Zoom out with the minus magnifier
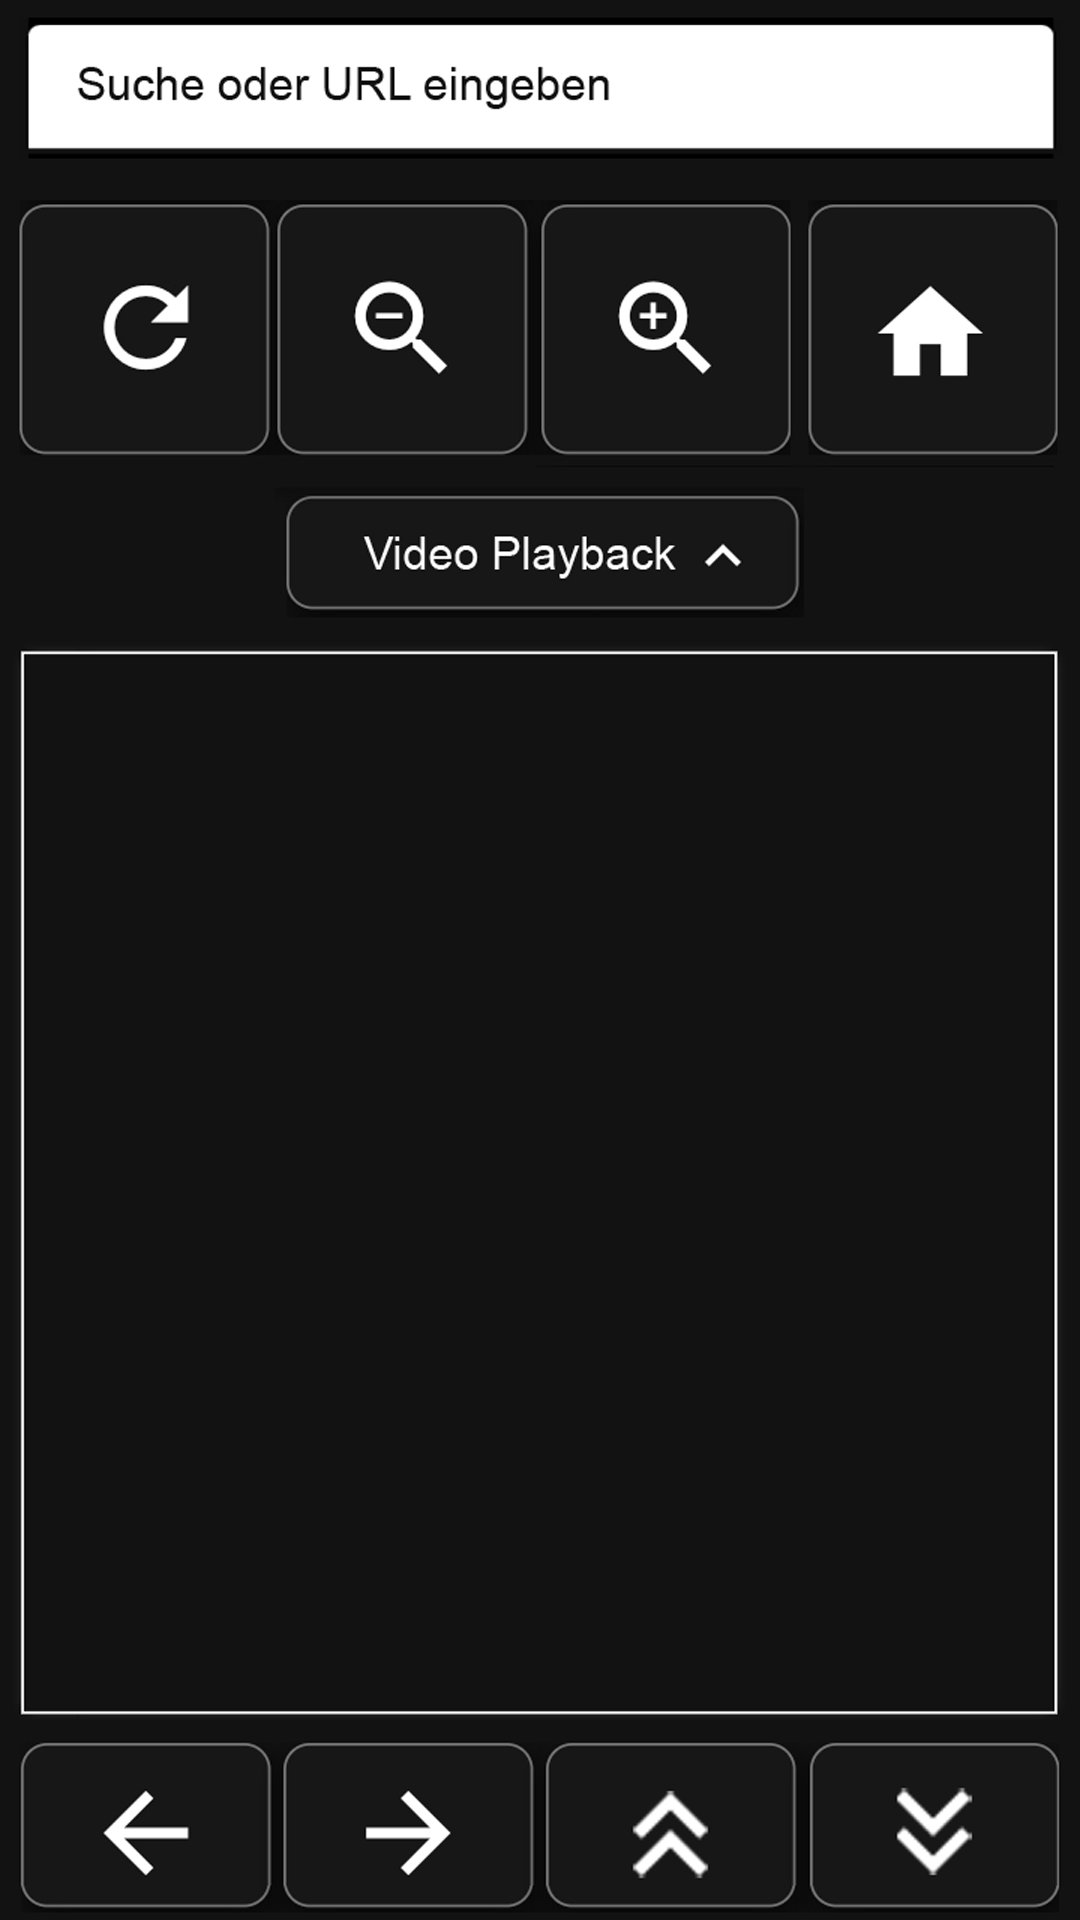 click(402, 329)
